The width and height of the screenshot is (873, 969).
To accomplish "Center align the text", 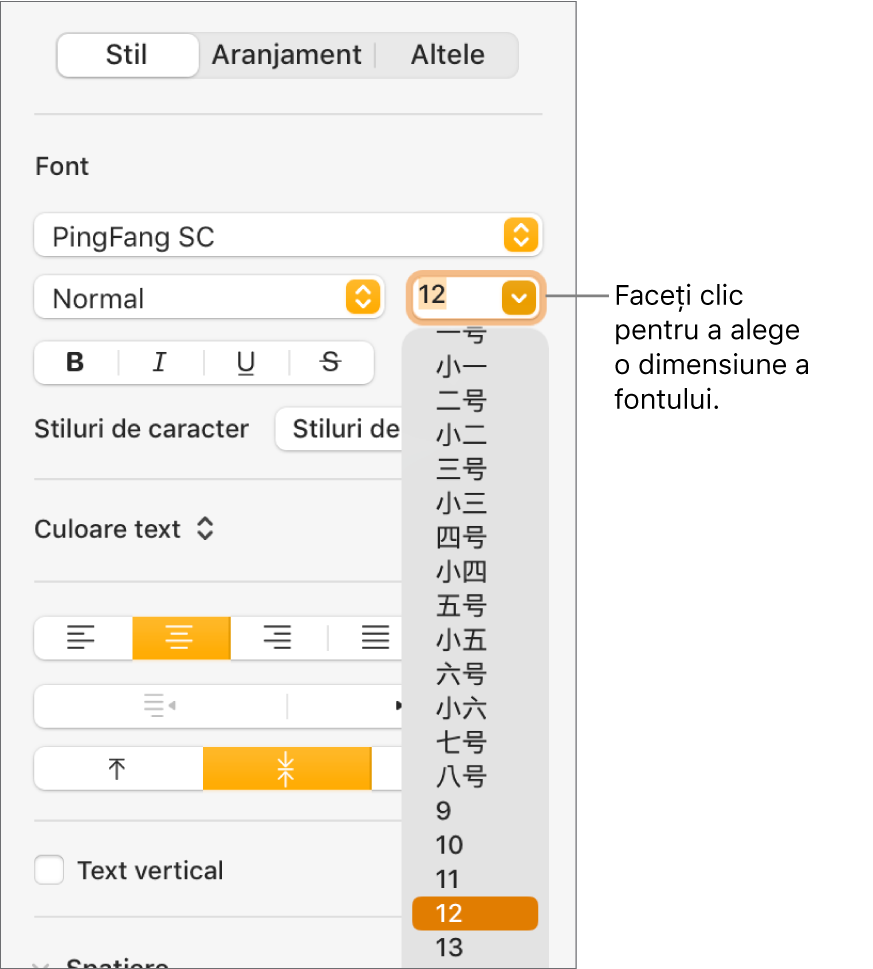I will 181,638.
